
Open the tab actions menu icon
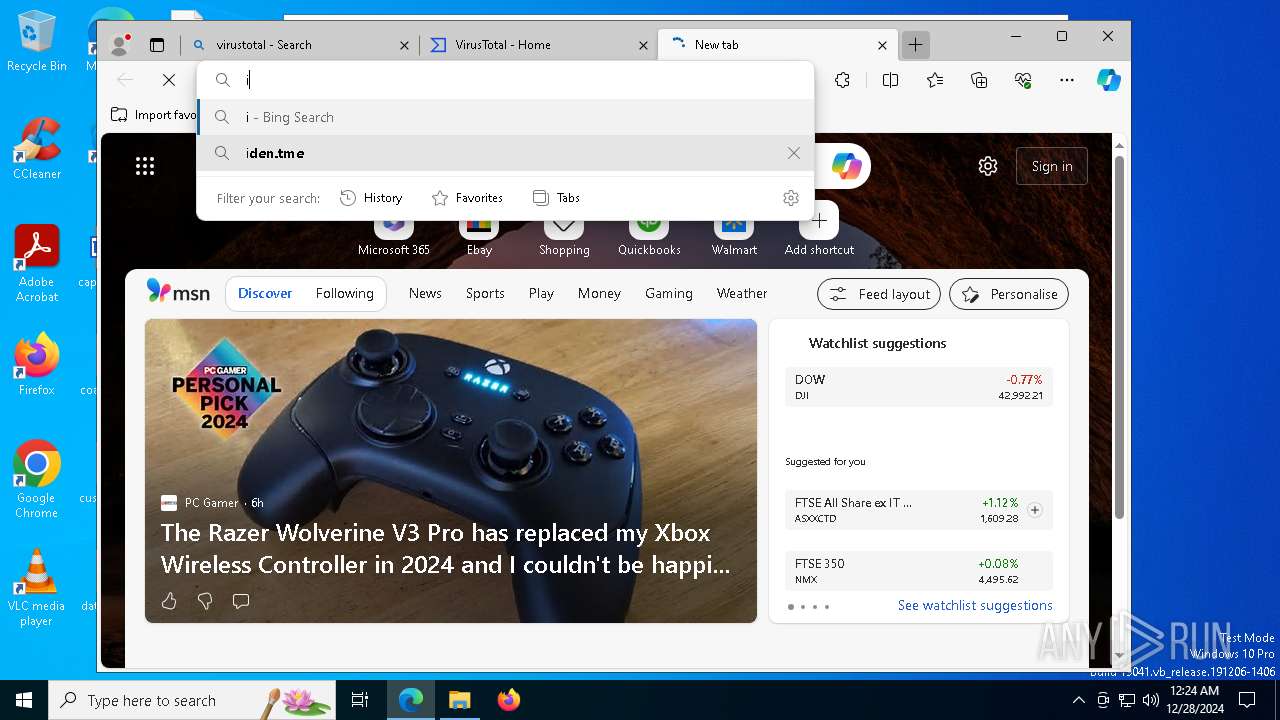pos(157,45)
